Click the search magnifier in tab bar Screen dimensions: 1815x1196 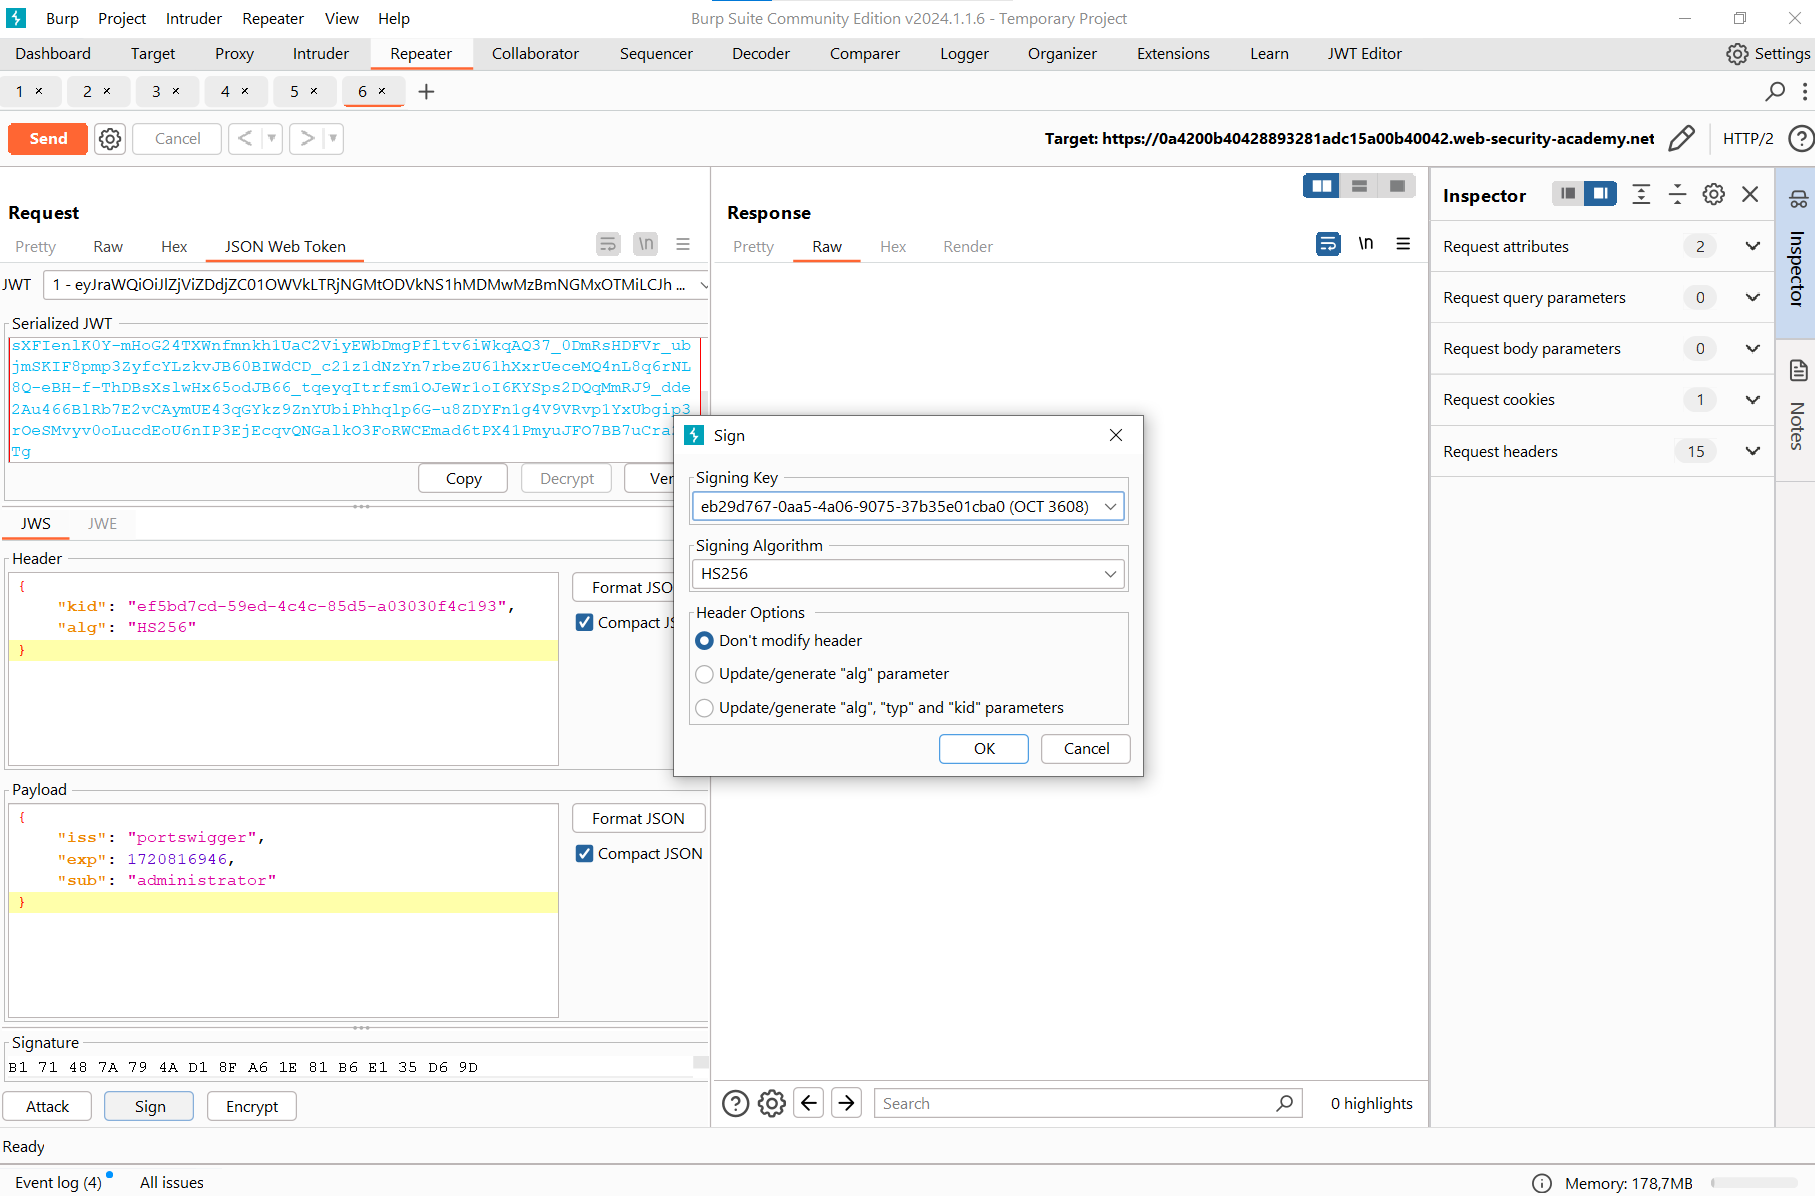[1775, 91]
